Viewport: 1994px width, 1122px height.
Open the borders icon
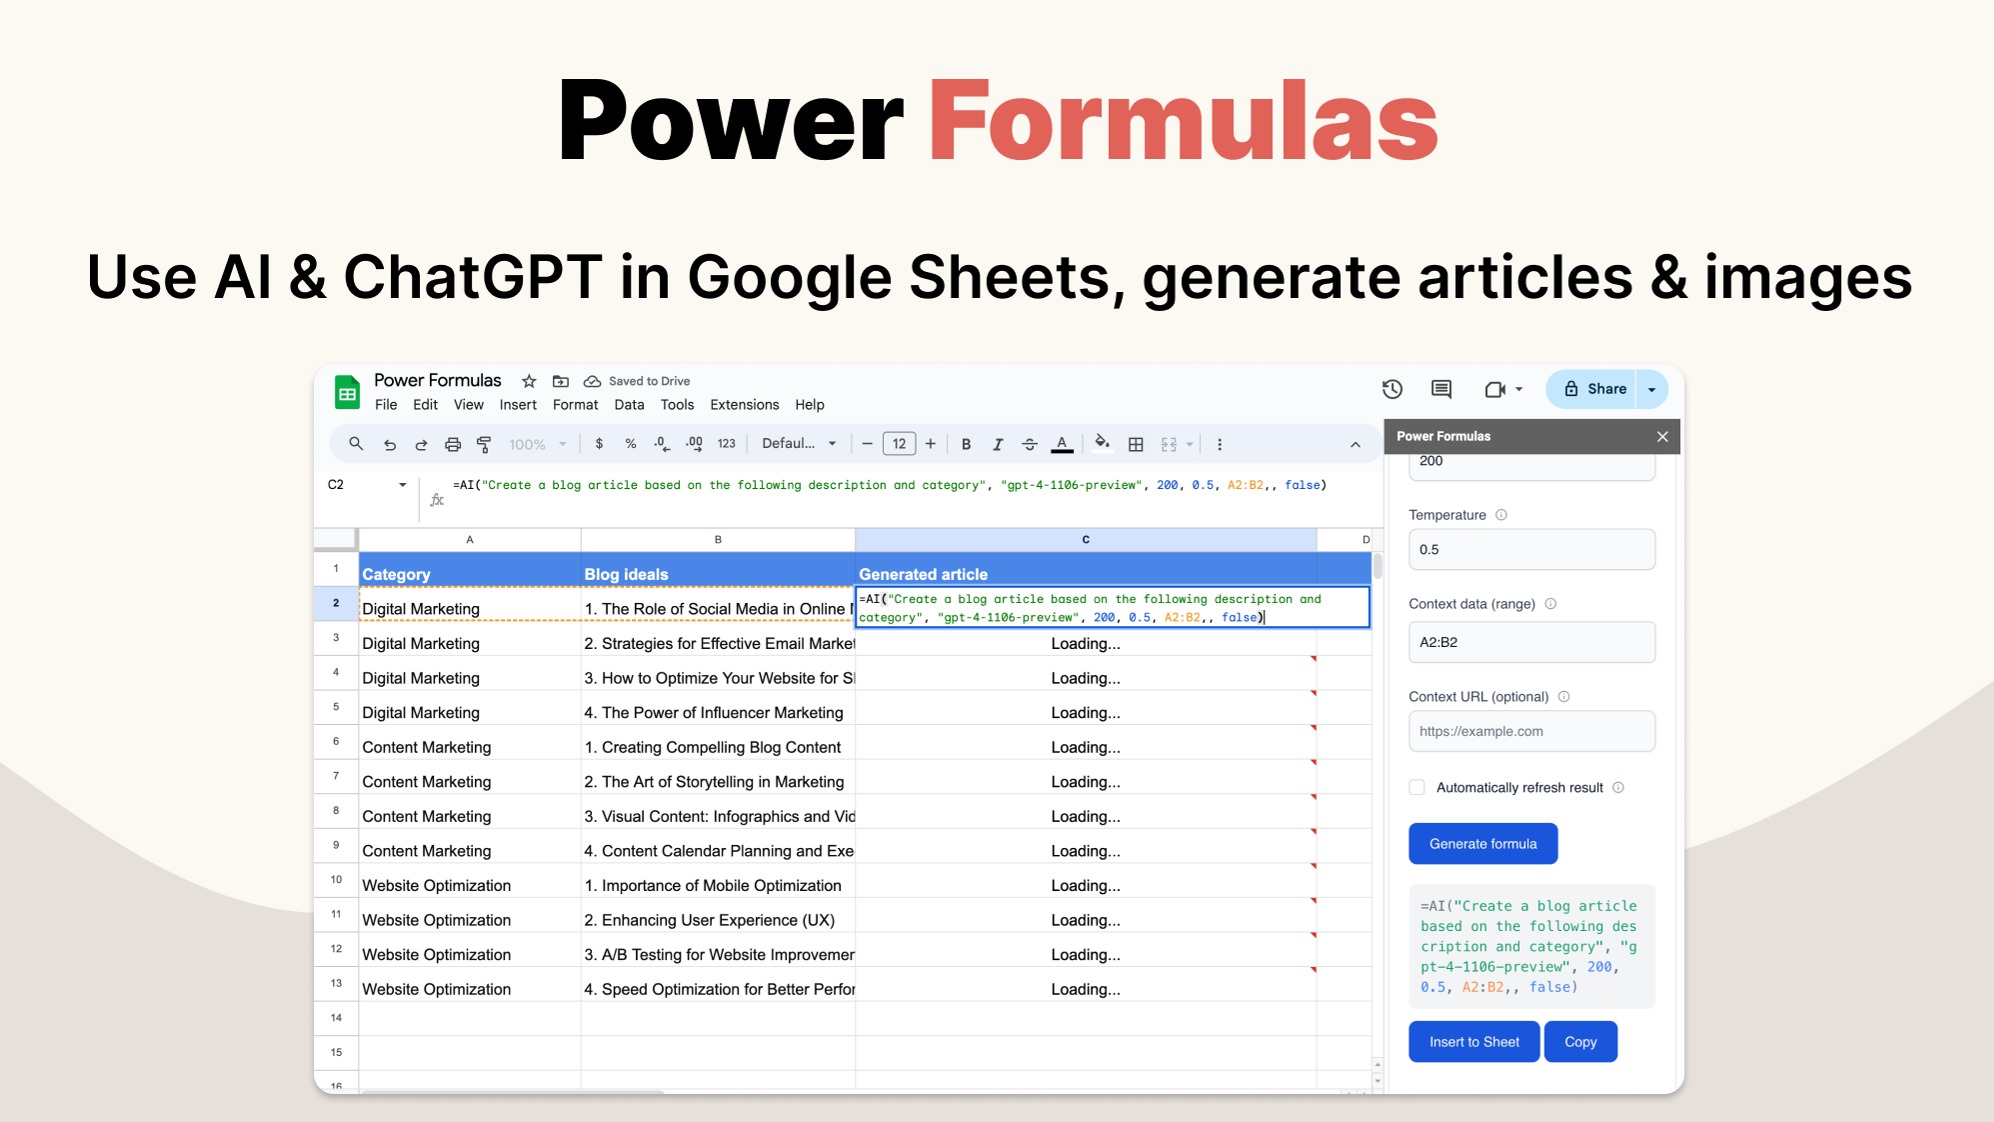[1136, 444]
